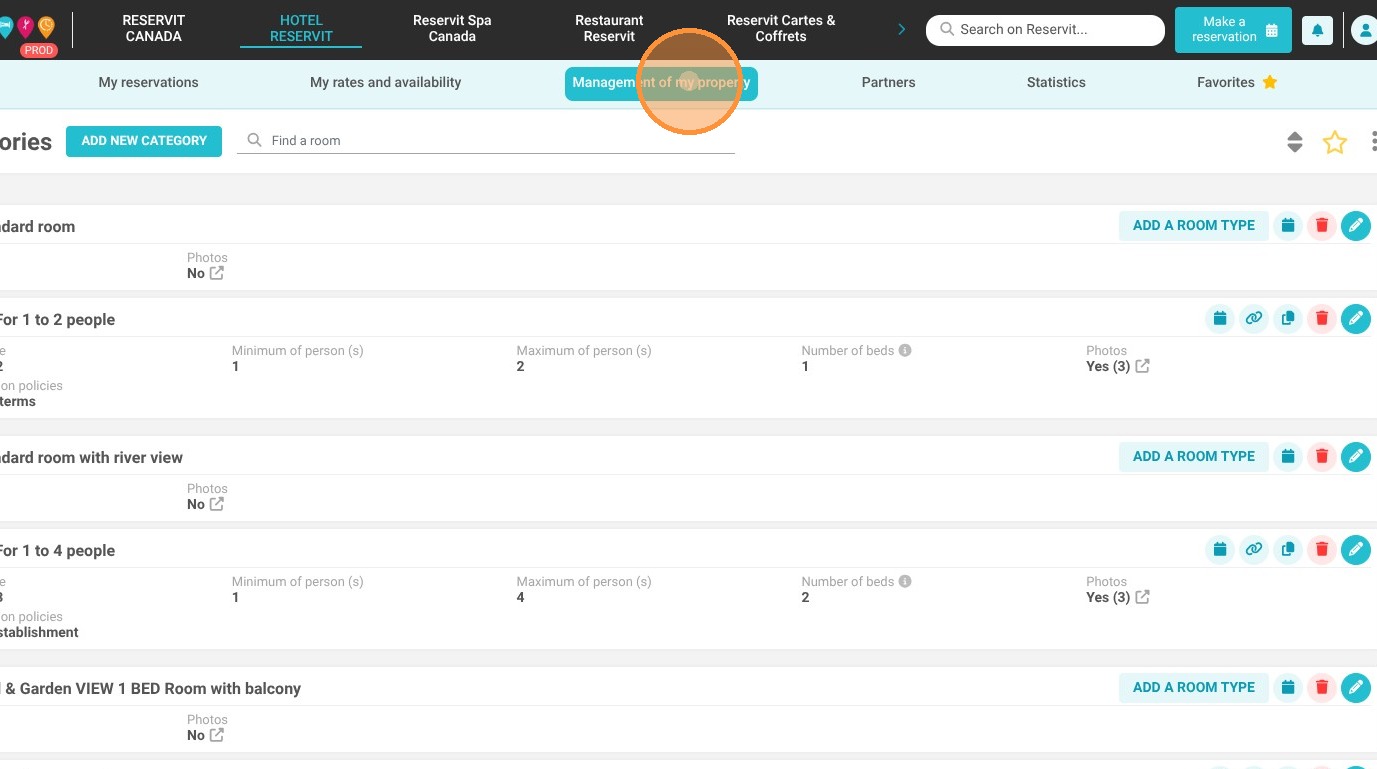Screen dimensions: 1377x769
Task: Show beds info for 'For 1 to 2 people'
Action: point(905,351)
